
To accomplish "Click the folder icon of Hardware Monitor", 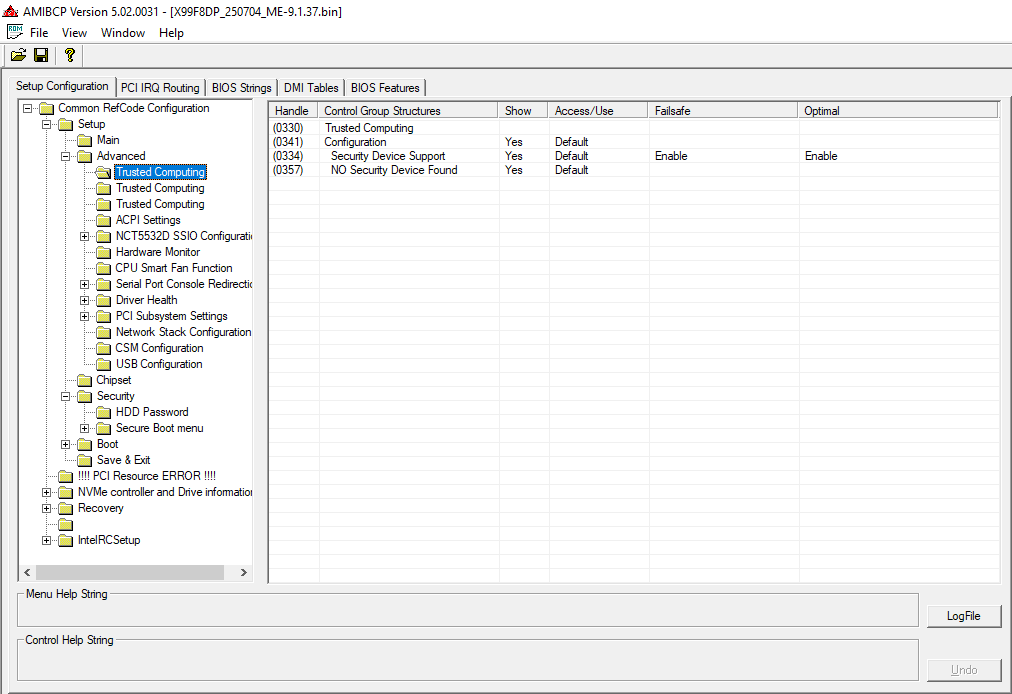I will (103, 252).
